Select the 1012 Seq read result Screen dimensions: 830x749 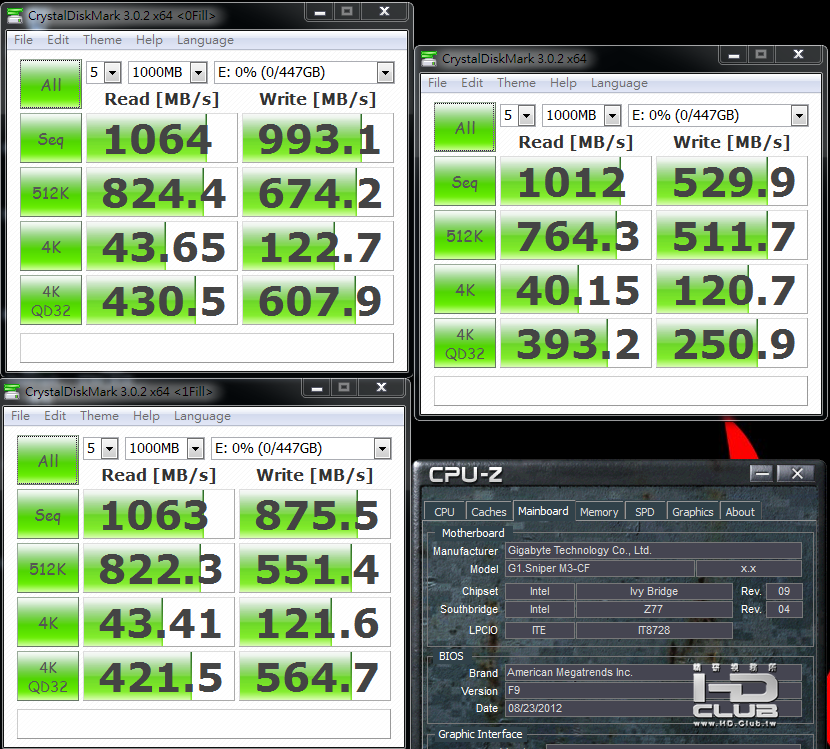tap(575, 181)
